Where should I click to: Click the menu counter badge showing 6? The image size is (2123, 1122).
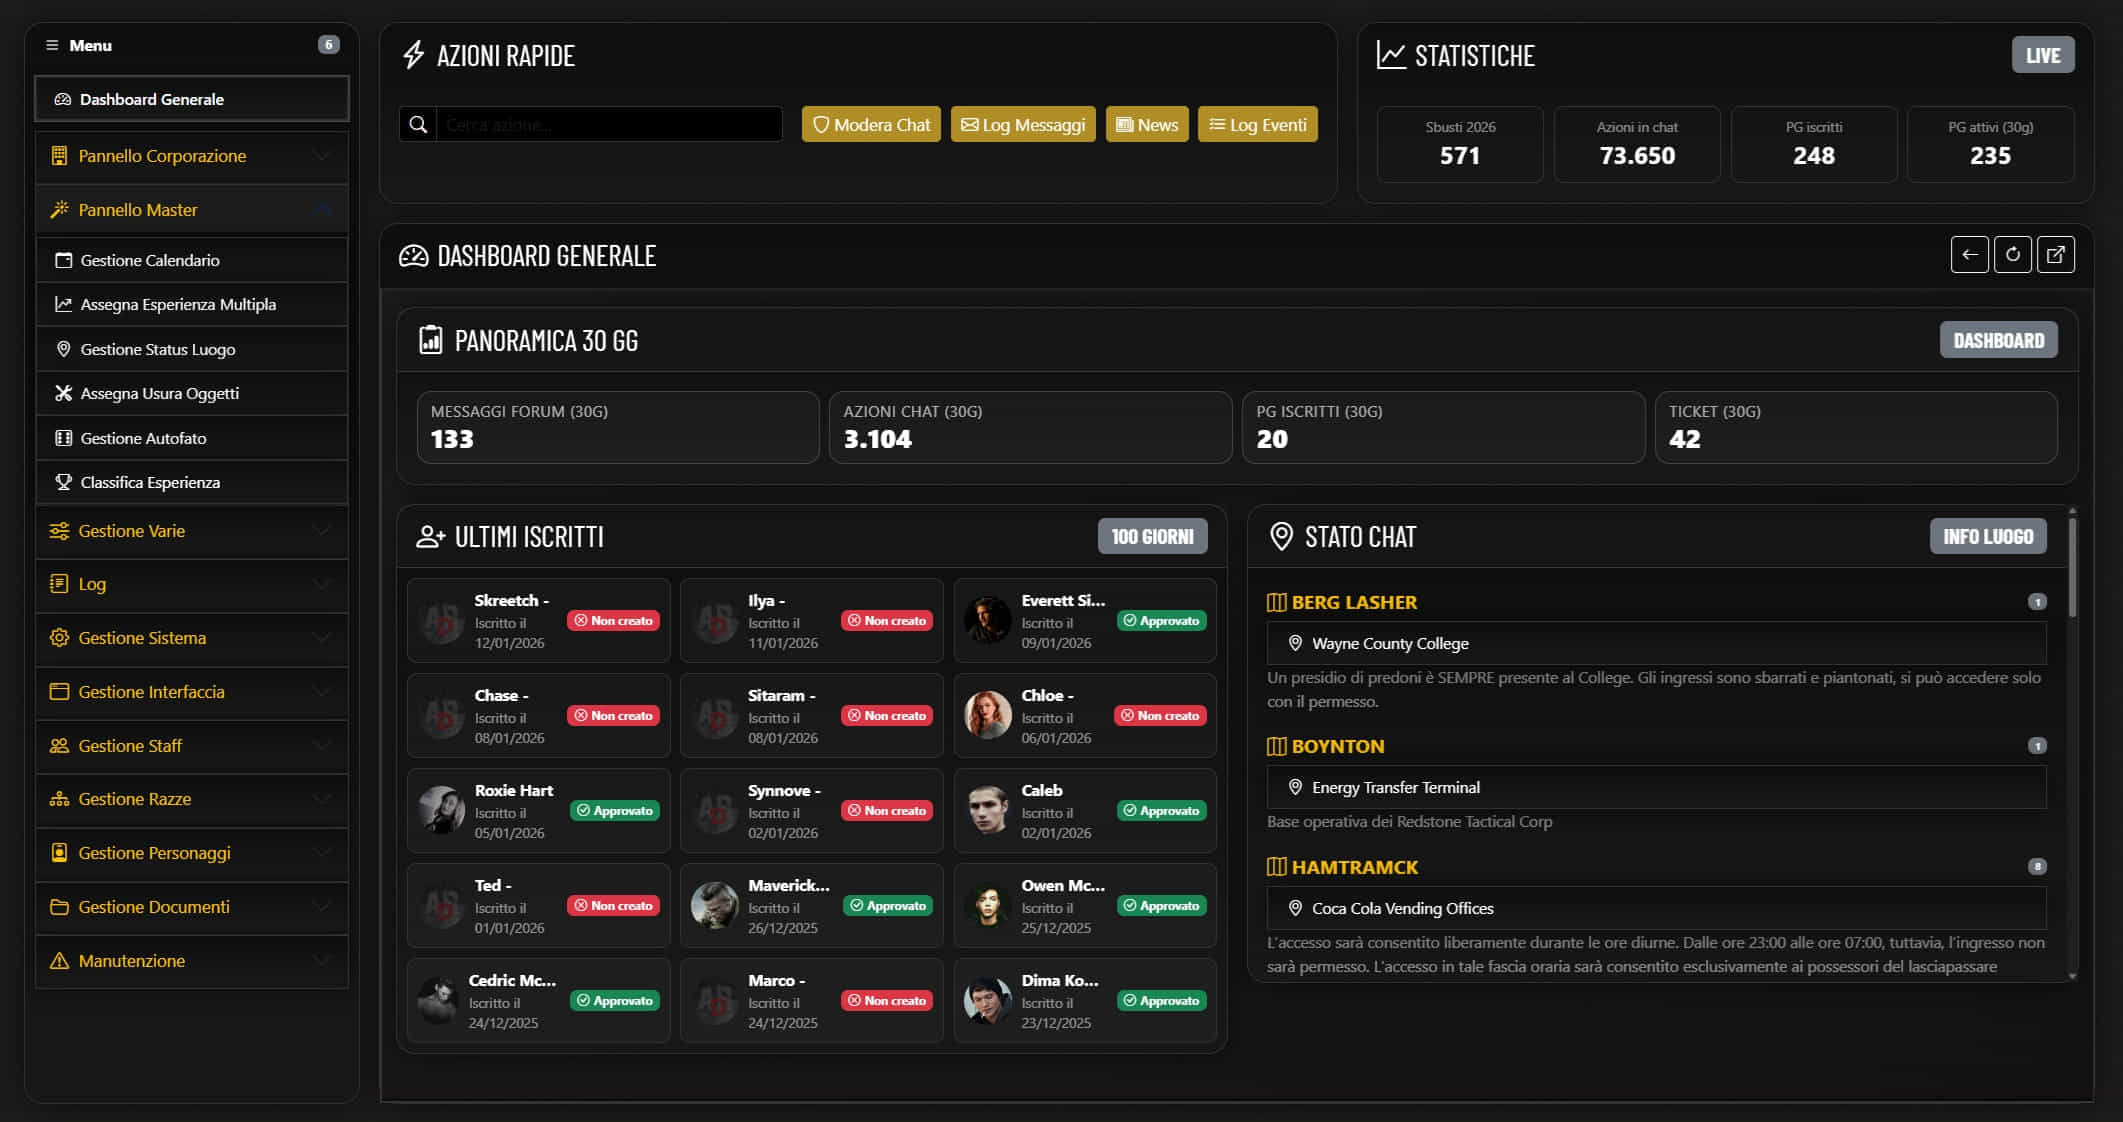point(328,44)
